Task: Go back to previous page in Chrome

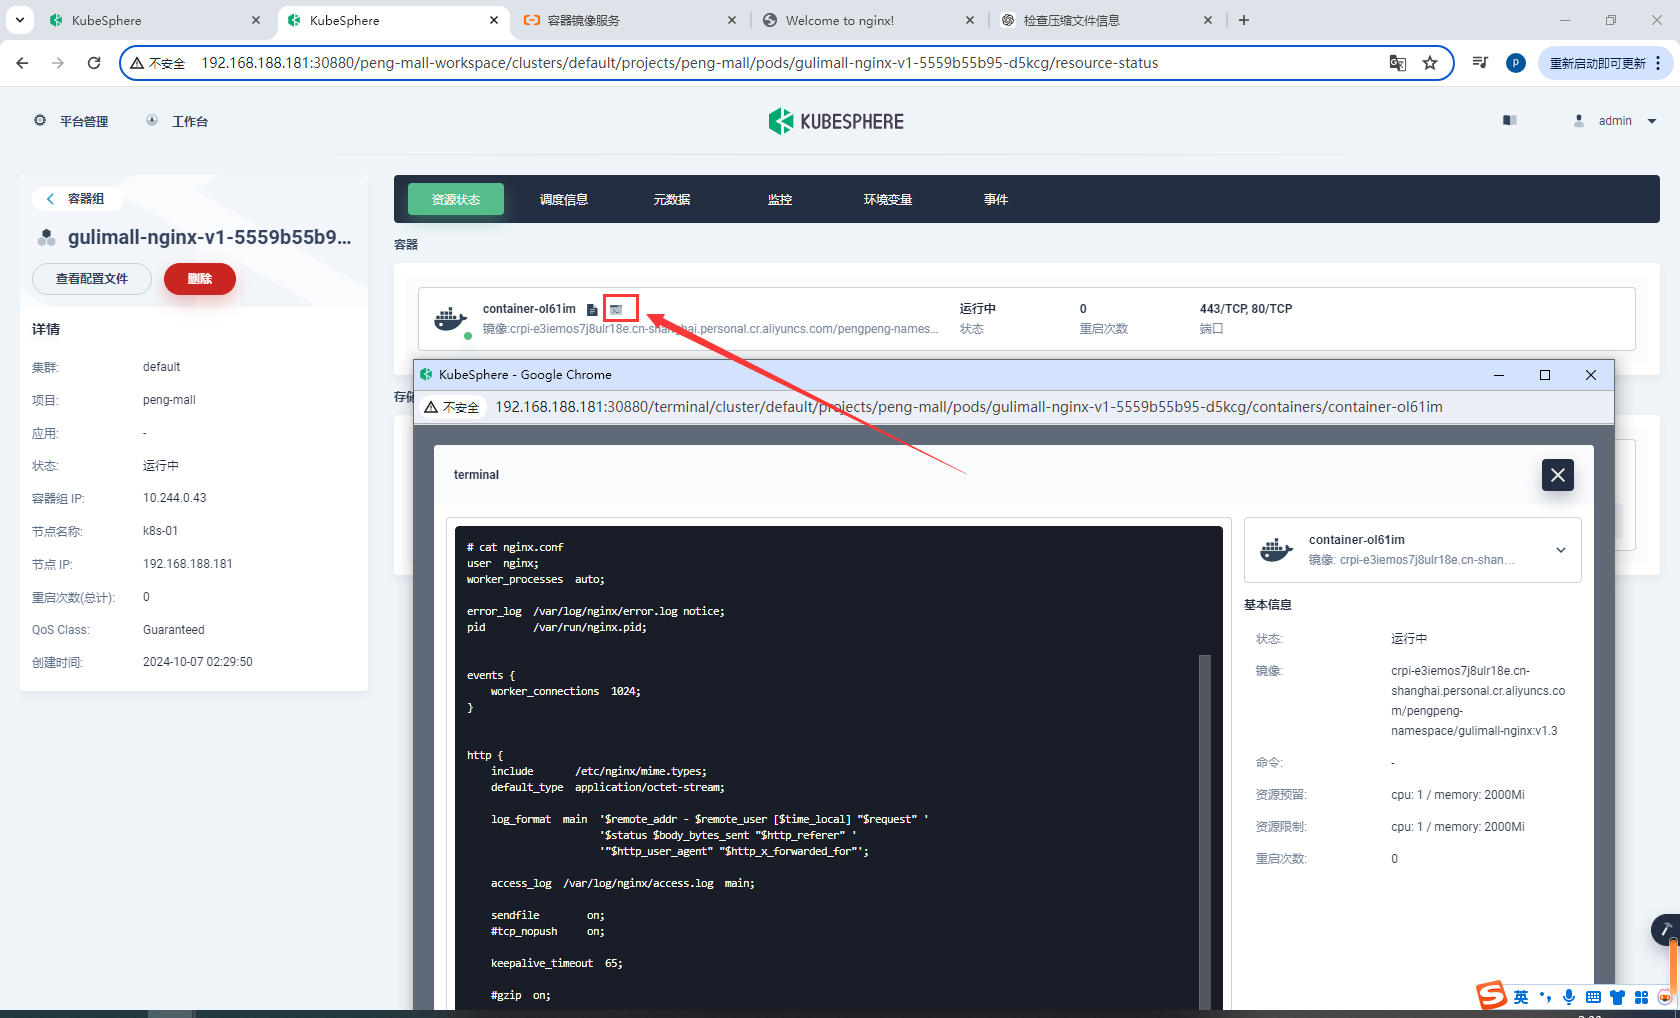Action: 22,63
